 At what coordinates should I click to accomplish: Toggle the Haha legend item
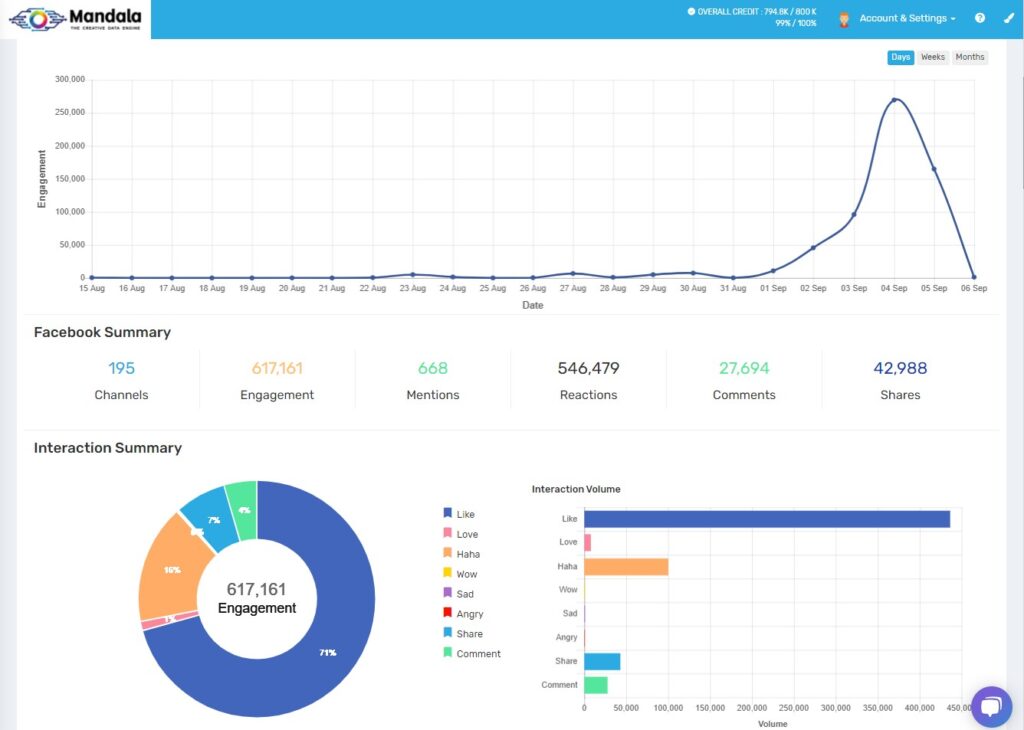tap(467, 554)
